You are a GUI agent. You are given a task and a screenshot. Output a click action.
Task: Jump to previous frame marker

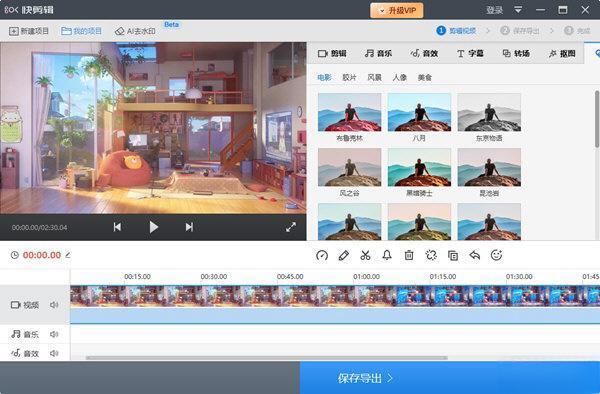click(117, 227)
